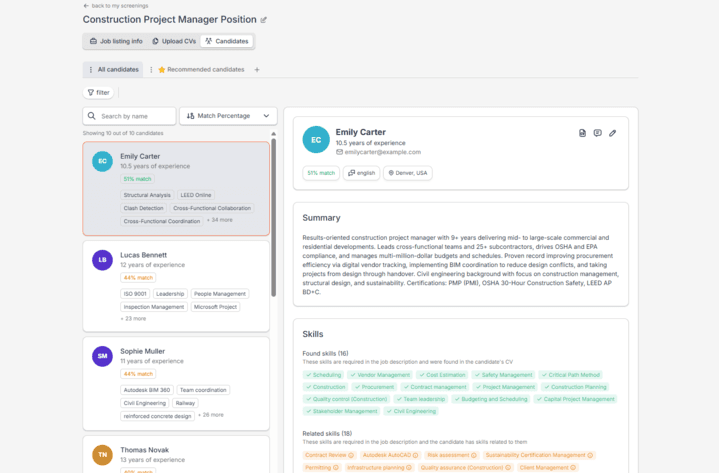Add a new candidate view with plus

[257, 70]
